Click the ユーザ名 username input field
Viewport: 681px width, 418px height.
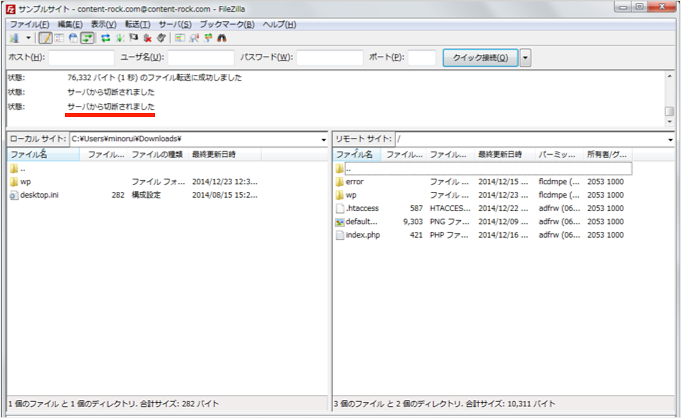201,57
